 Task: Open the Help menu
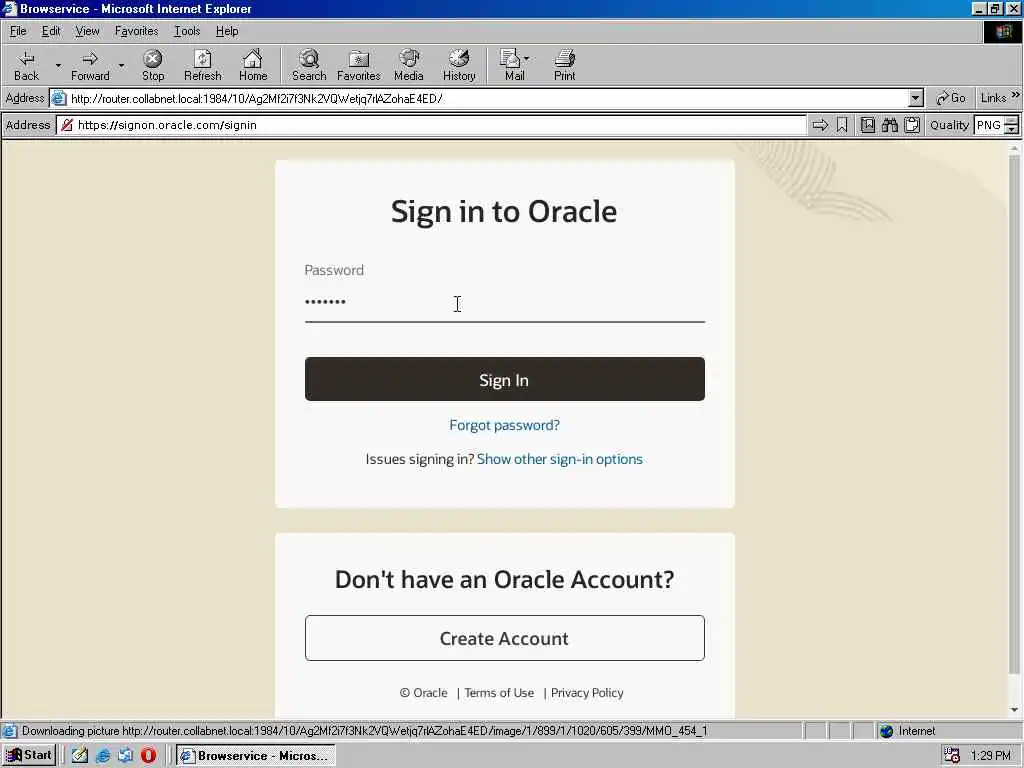coord(227,31)
